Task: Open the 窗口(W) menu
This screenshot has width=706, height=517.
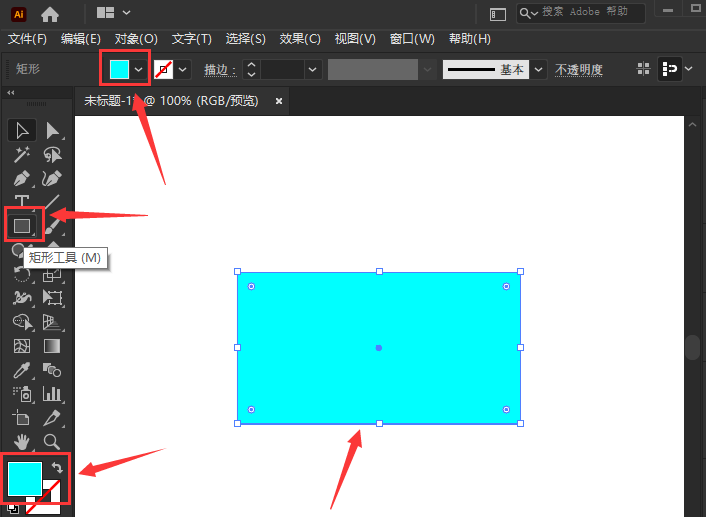Action: [412, 39]
